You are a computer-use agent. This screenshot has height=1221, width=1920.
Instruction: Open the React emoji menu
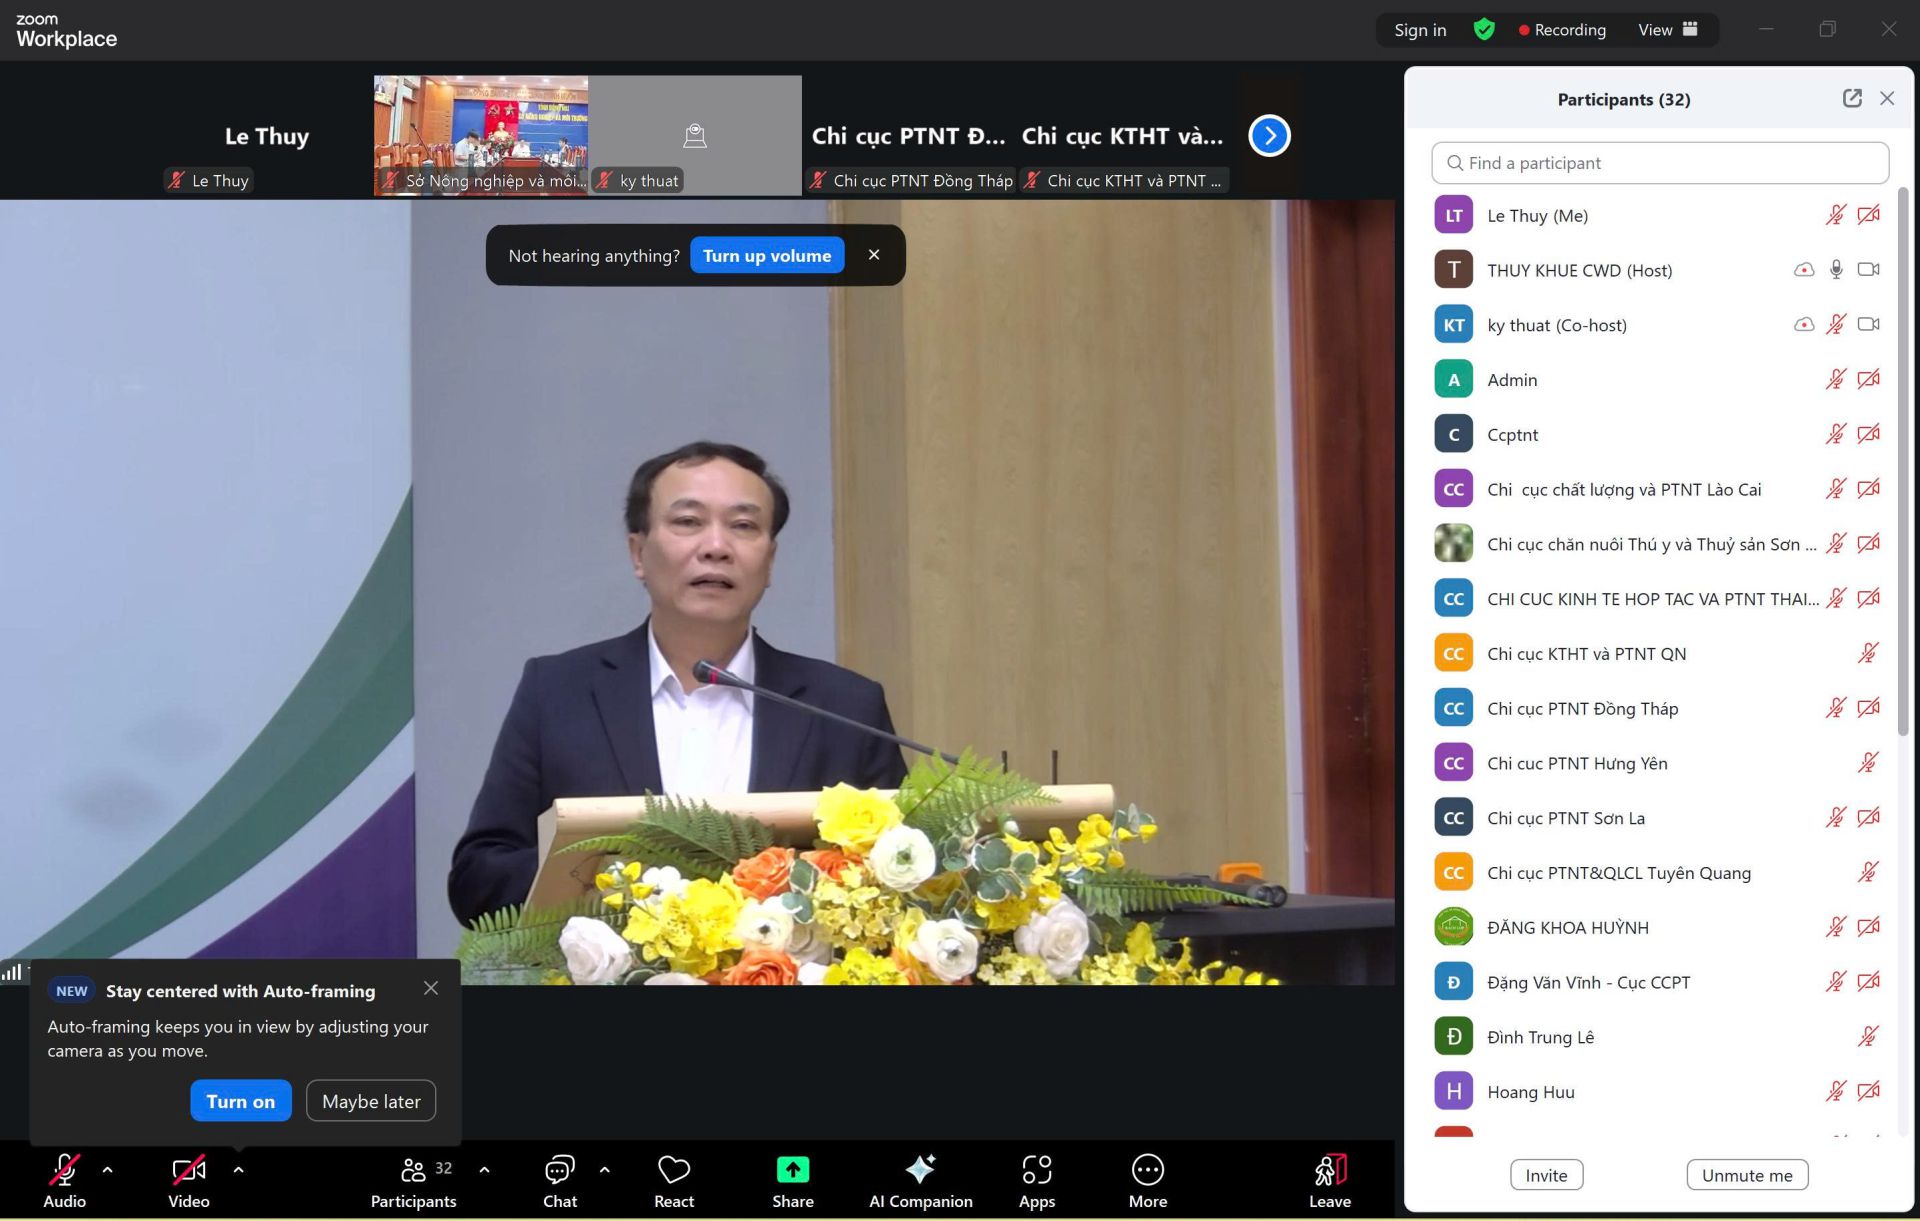coord(673,1170)
